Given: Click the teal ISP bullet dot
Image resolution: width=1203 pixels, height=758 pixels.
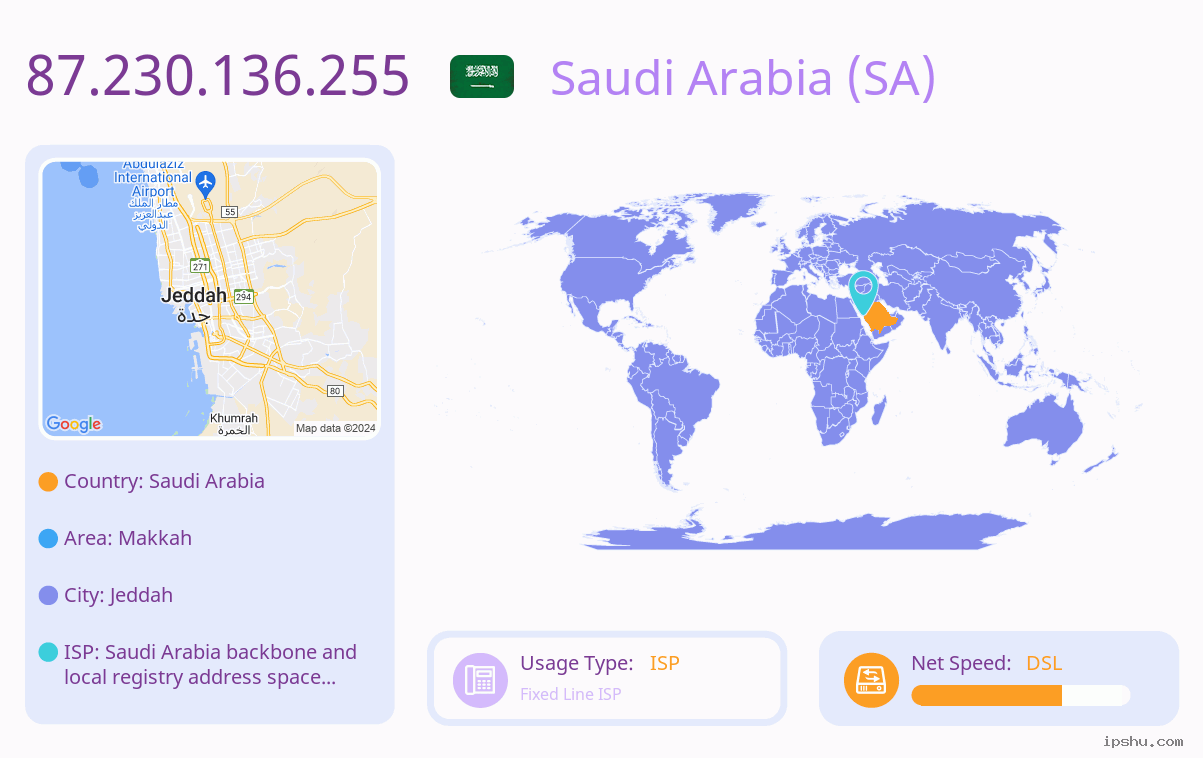Looking at the screenshot, I should tap(48, 652).
